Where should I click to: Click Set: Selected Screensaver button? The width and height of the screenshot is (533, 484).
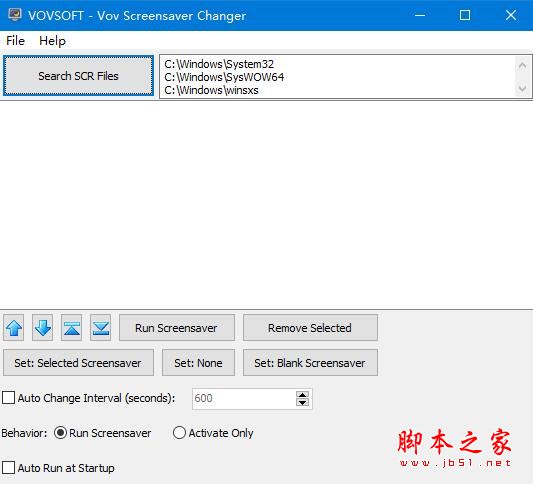coord(78,363)
